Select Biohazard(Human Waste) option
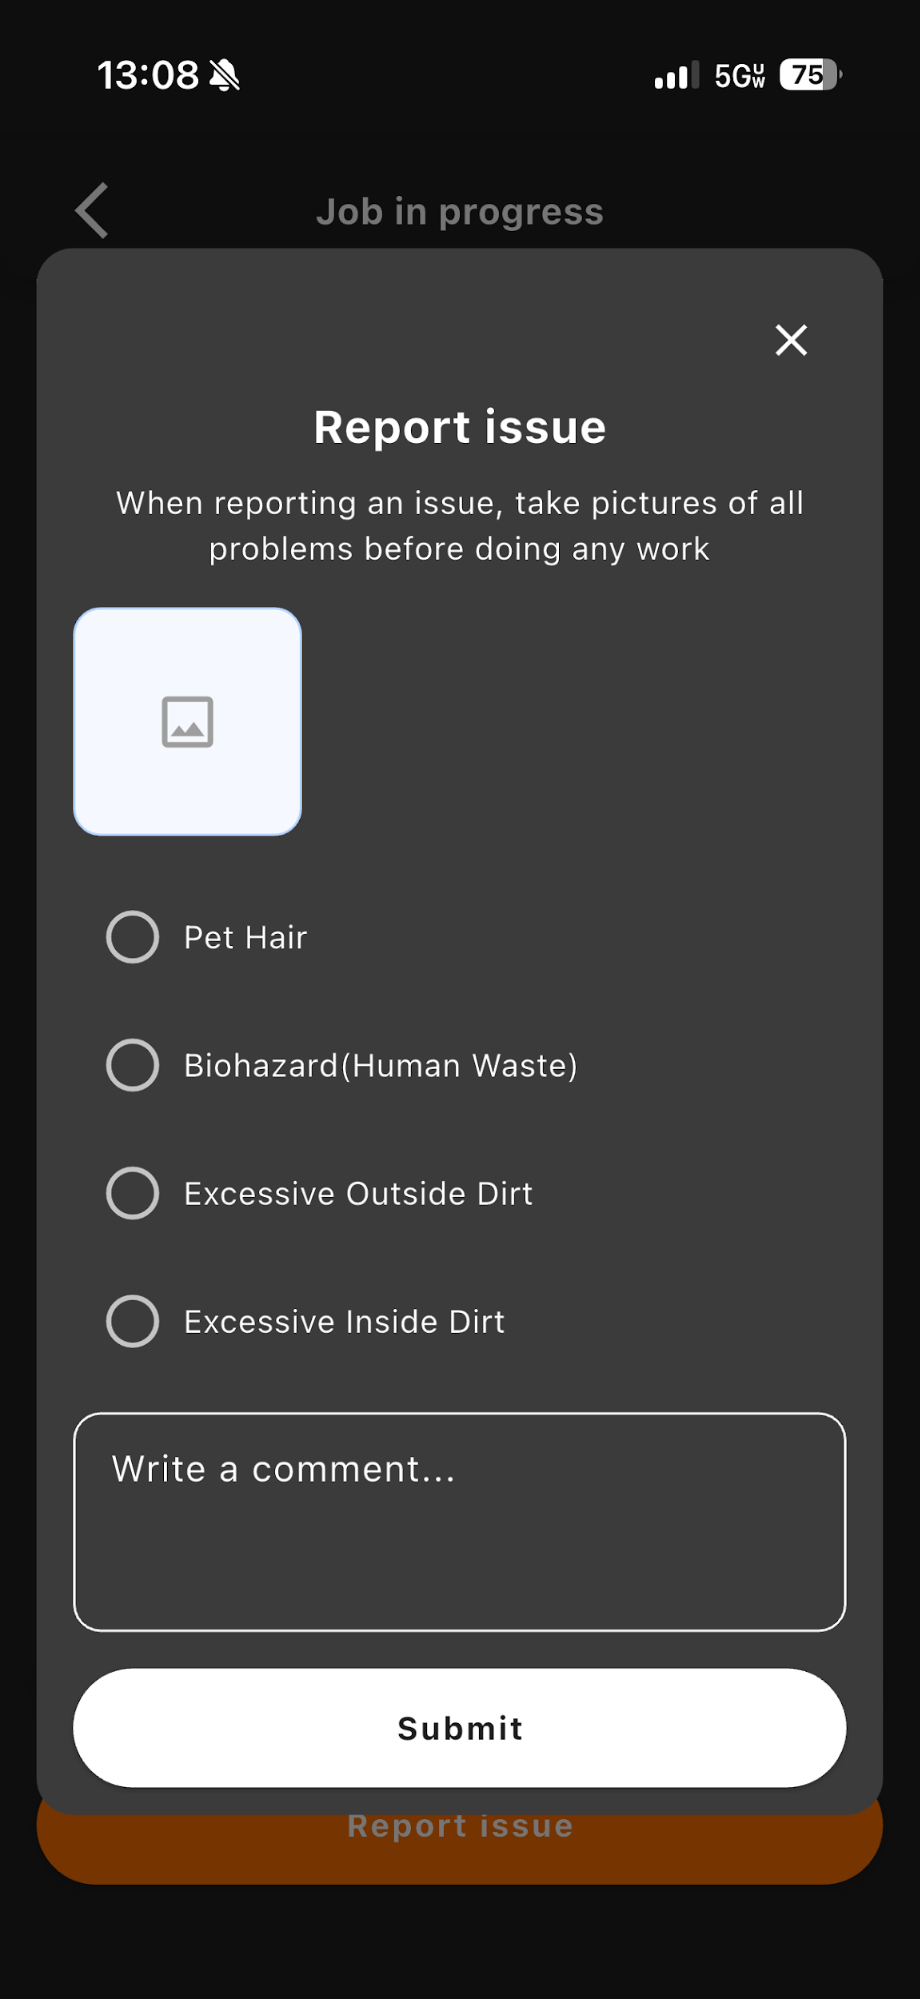This screenshot has width=920, height=1999. click(x=131, y=1065)
